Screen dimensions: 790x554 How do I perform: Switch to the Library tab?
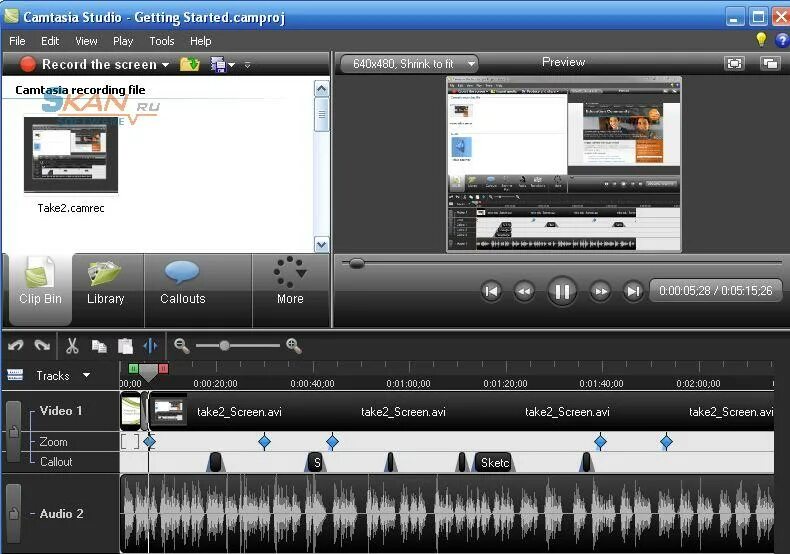click(x=106, y=289)
